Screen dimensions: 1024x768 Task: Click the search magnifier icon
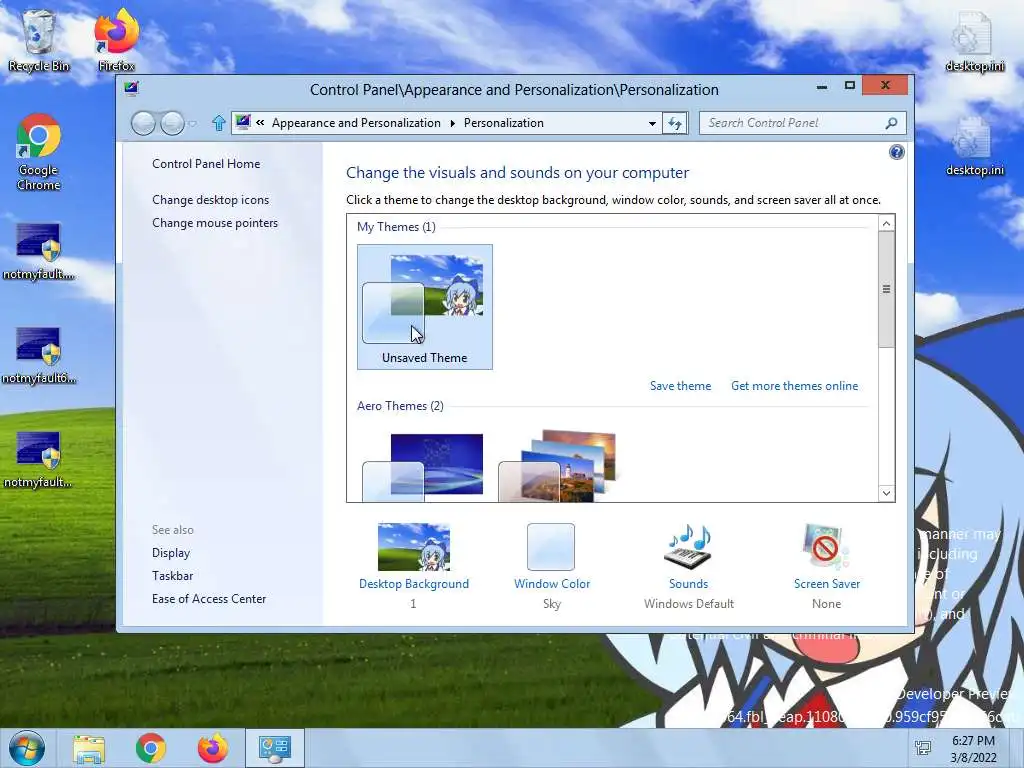click(x=891, y=123)
